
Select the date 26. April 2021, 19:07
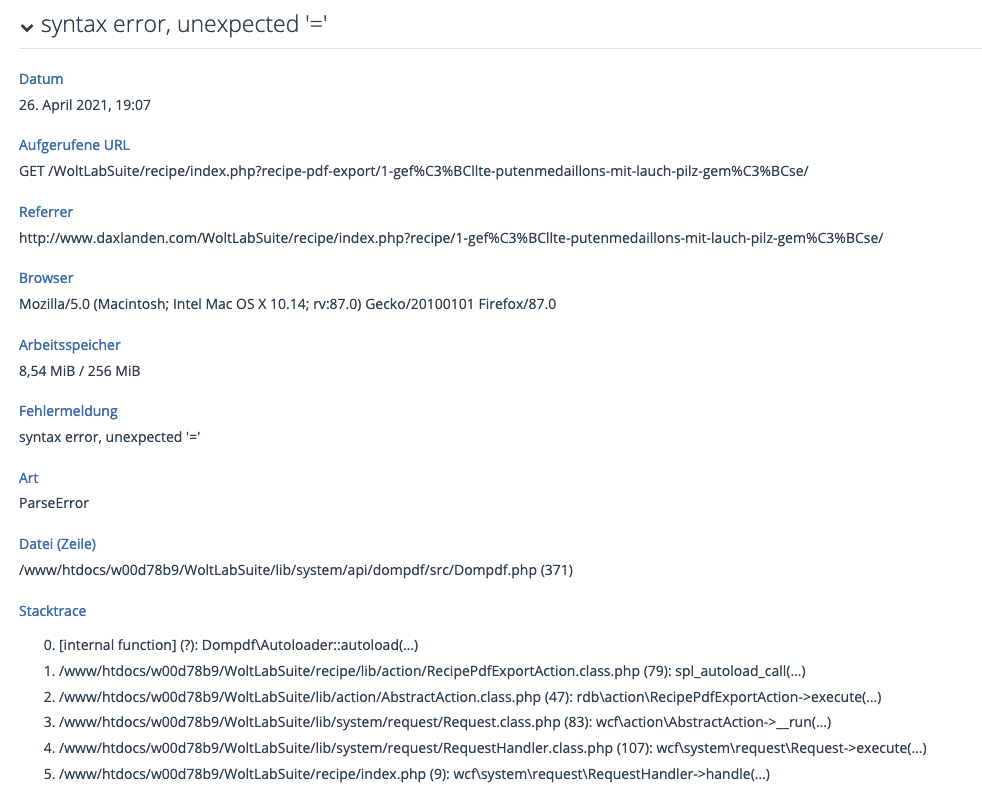tap(85, 104)
